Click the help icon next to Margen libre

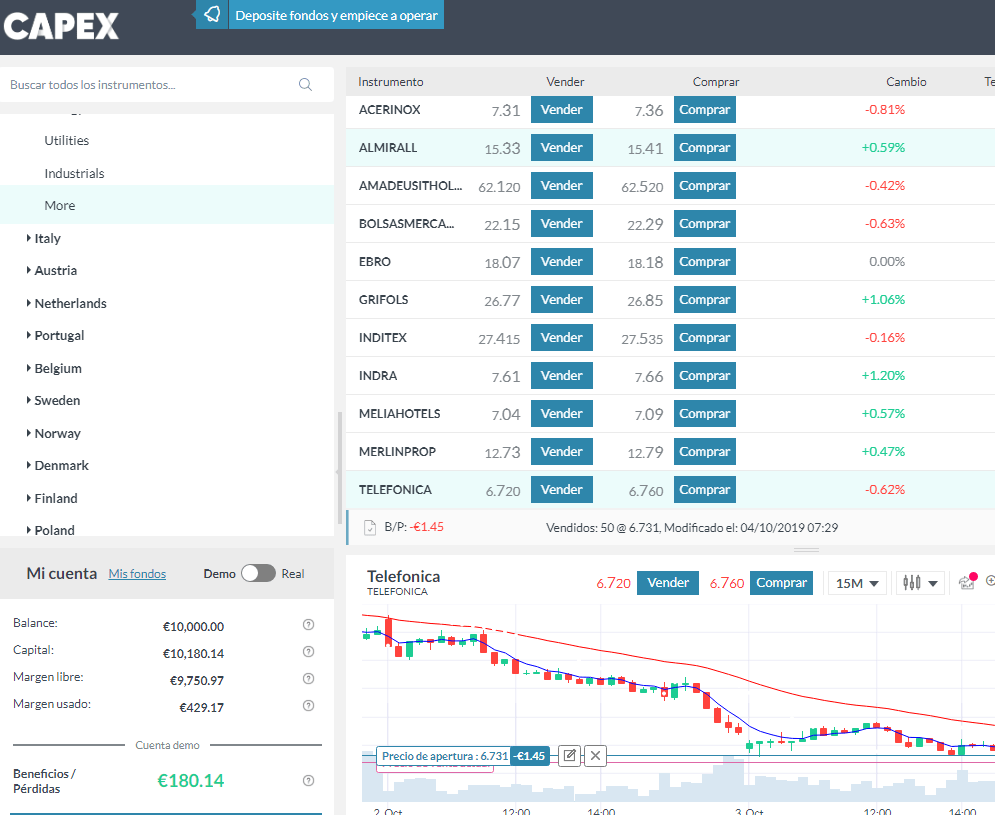pyautogui.click(x=308, y=679)
